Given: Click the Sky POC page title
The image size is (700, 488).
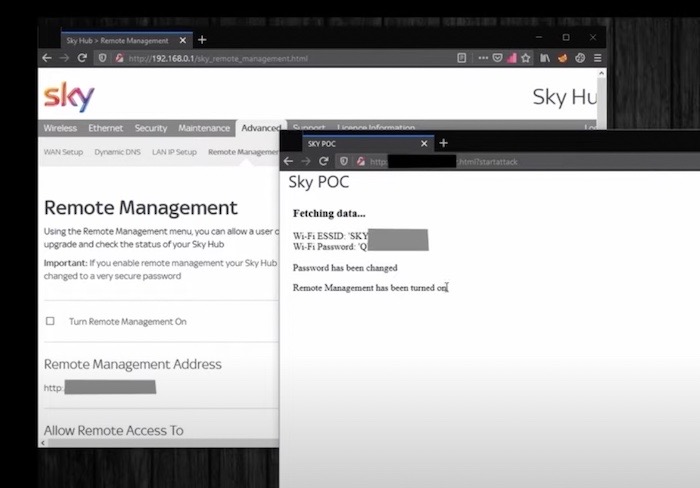Looking at the screenshot, I should [x=319, y=182].
